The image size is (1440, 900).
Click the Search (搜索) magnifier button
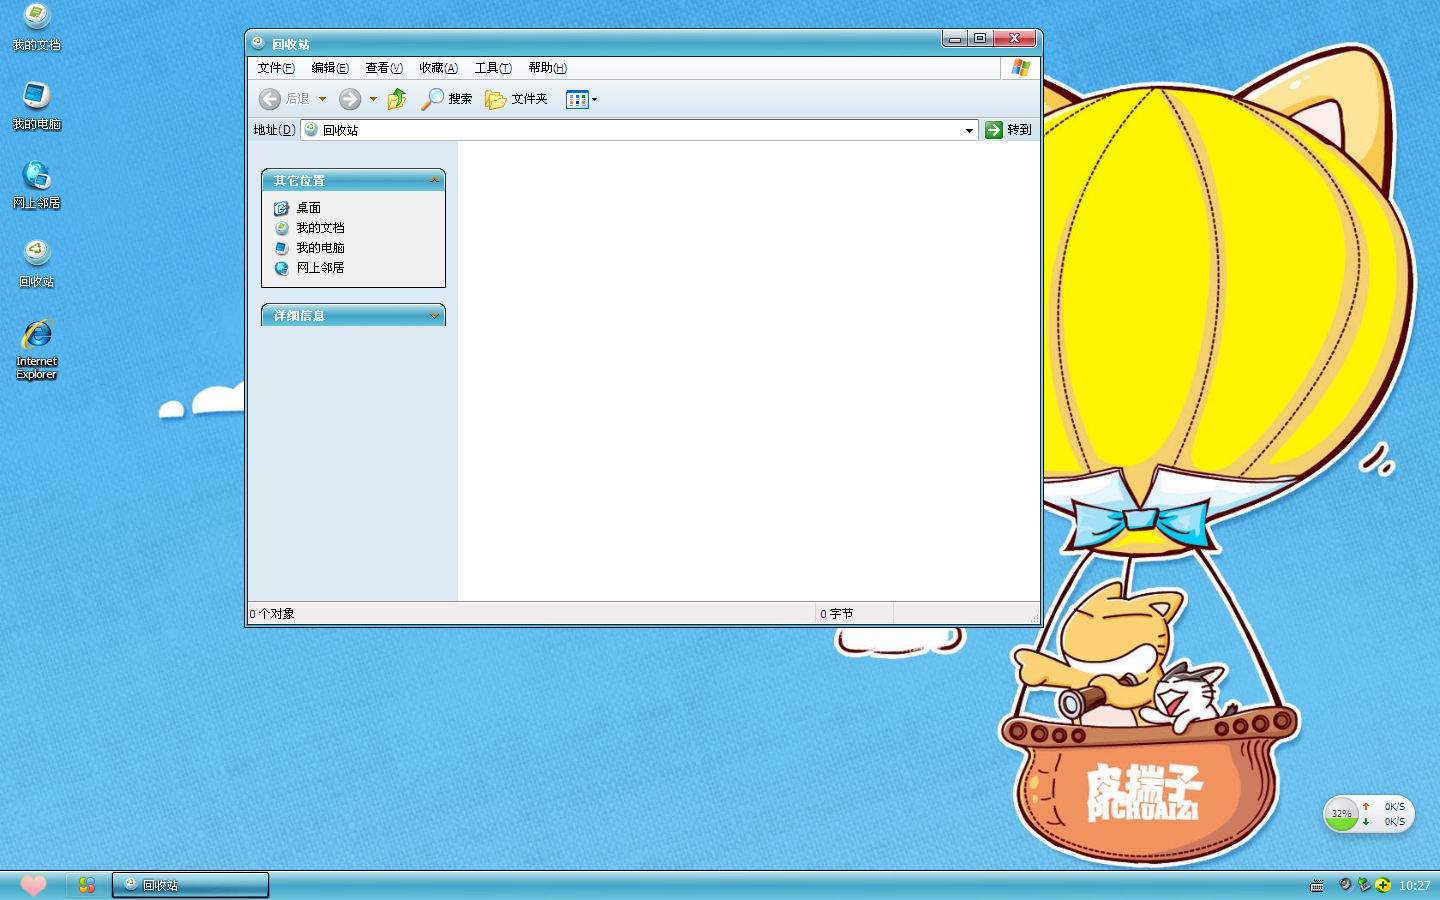[x=446, y=99]
